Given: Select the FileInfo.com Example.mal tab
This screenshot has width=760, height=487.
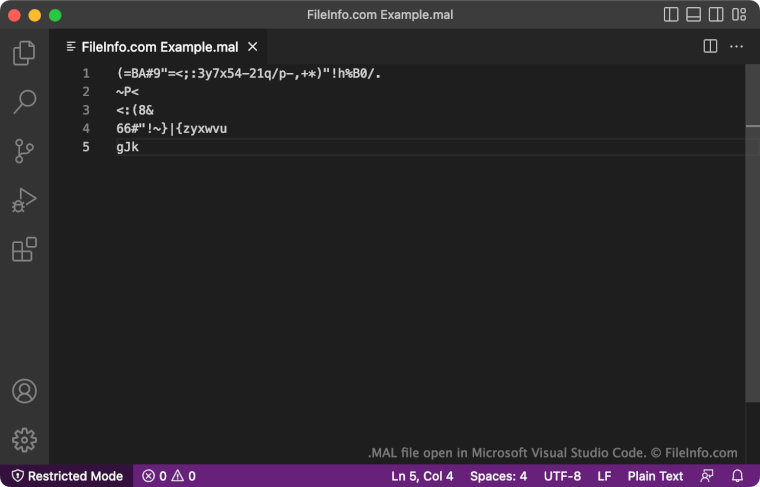Looking at the screenshot, I should pos(158,47).
